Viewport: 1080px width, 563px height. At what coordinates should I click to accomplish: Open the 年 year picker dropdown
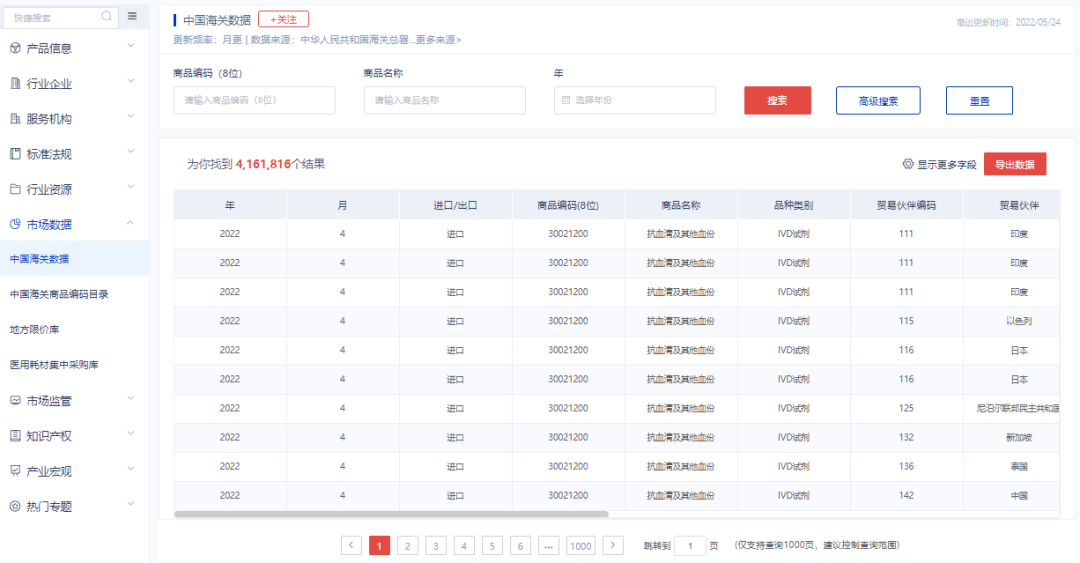click(x=635, y=100)
